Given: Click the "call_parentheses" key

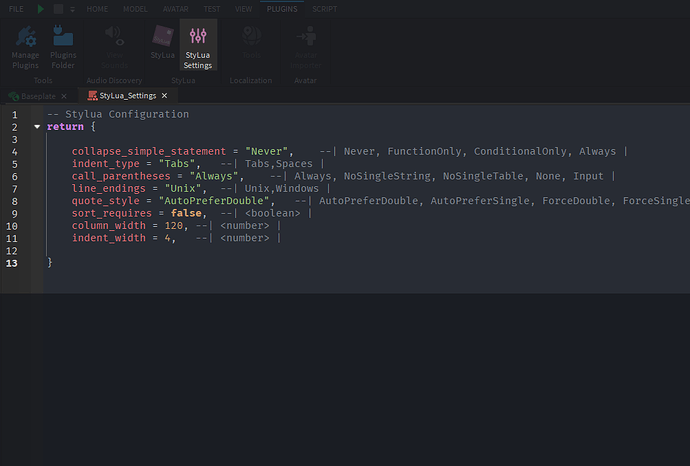Looking at the screenshot, I should [121, 176].
